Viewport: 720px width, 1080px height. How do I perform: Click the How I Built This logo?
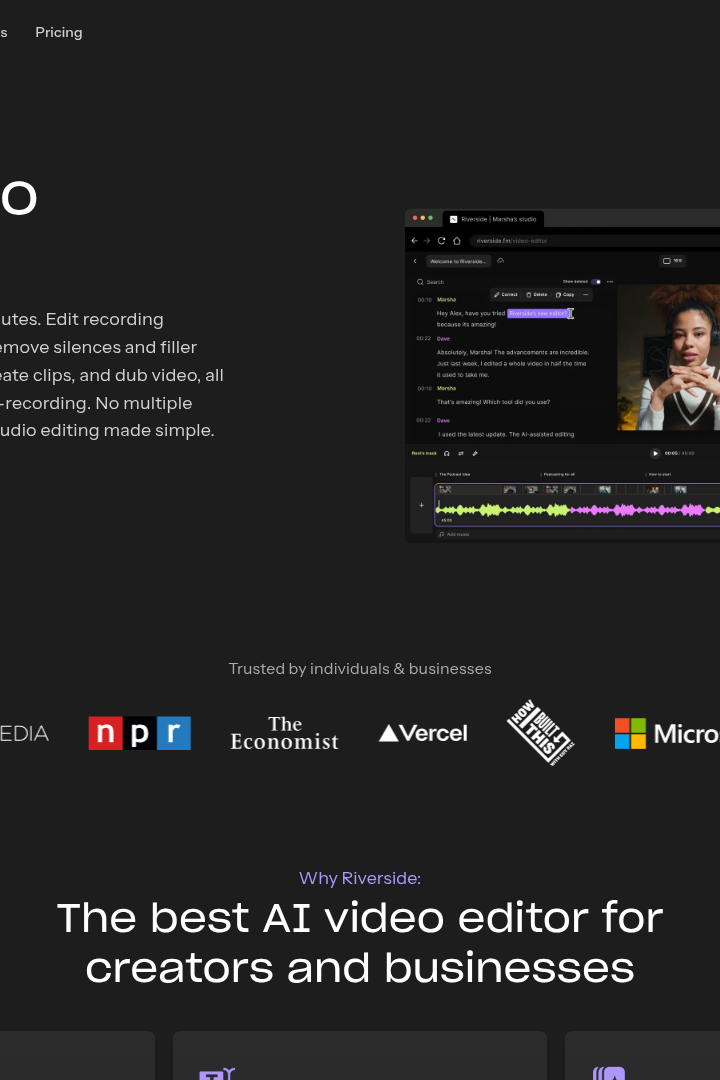(541, 733)
